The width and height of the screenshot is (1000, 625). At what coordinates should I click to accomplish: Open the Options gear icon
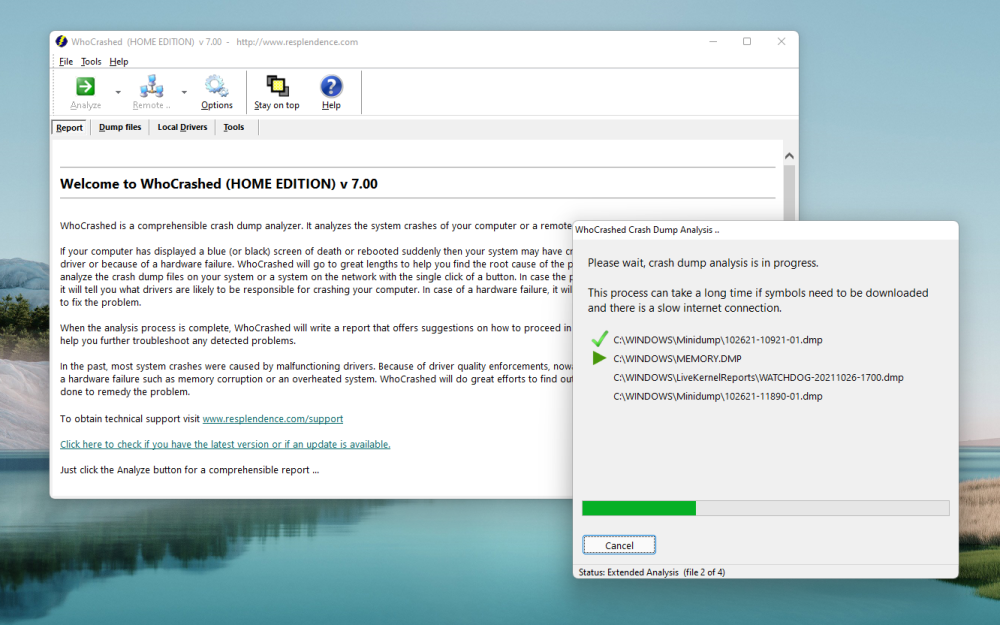pyautogui.click(x=216, y=86)
